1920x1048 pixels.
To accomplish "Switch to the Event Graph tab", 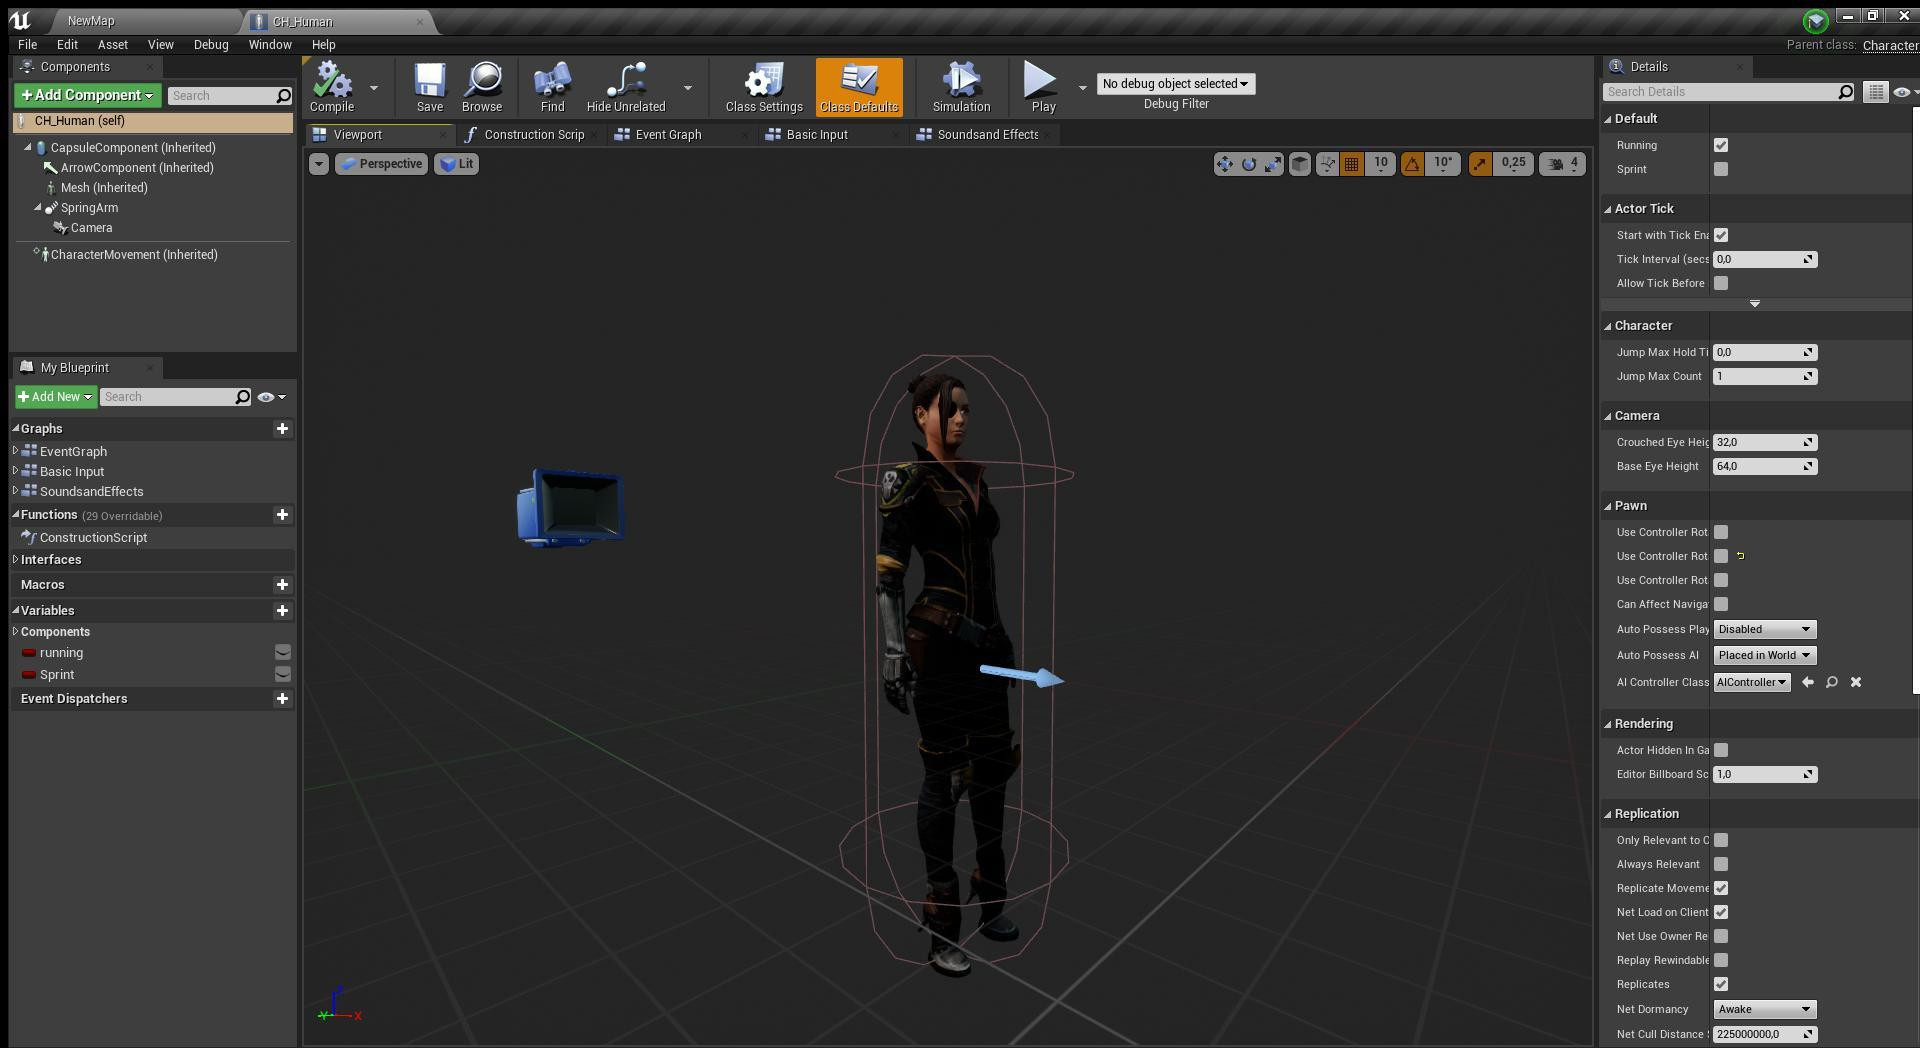I will 668,134.
